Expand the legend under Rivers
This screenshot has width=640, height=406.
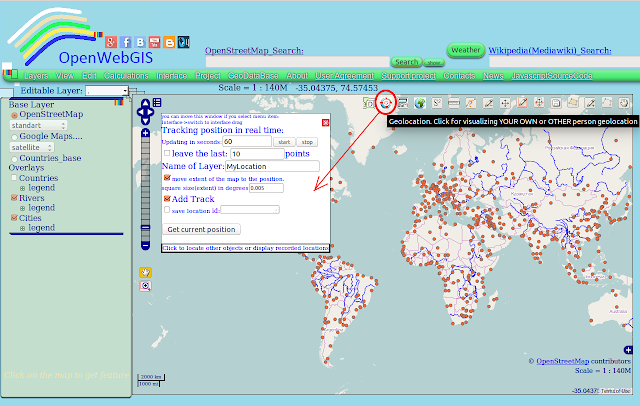point(22,209)
